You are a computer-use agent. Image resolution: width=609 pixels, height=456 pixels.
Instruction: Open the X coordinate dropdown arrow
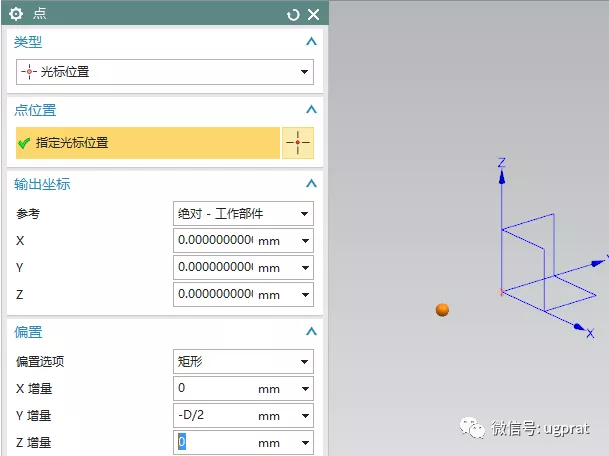point(305,241)
